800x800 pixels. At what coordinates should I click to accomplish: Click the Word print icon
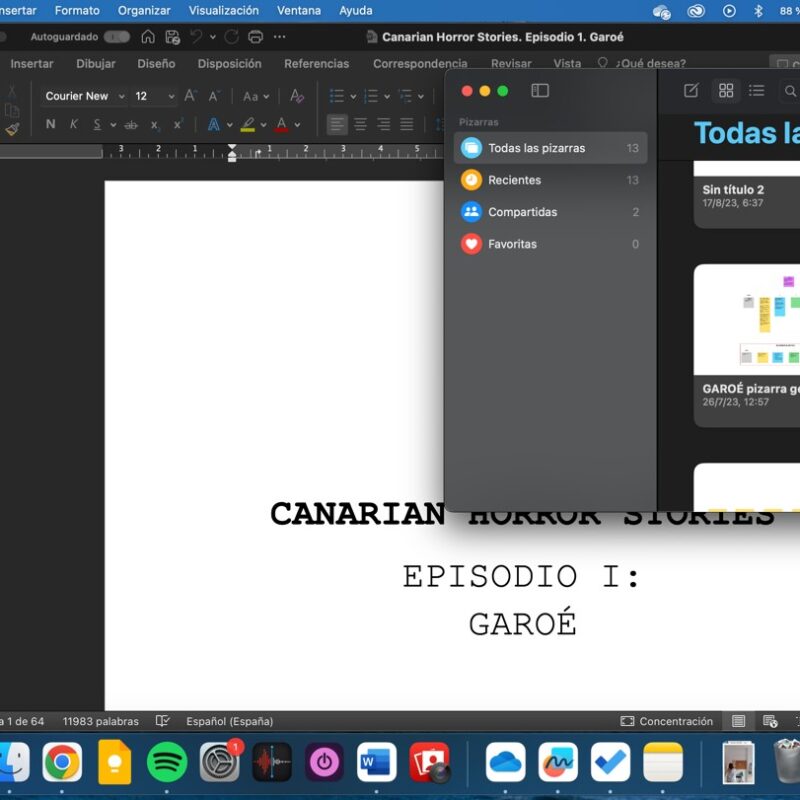tap(256, 37)
